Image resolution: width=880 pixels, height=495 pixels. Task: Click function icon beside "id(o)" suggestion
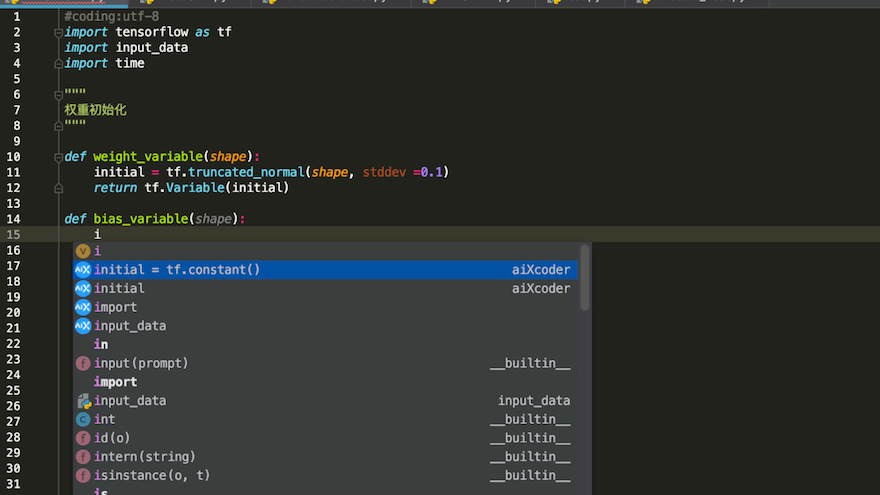(83, 438)
